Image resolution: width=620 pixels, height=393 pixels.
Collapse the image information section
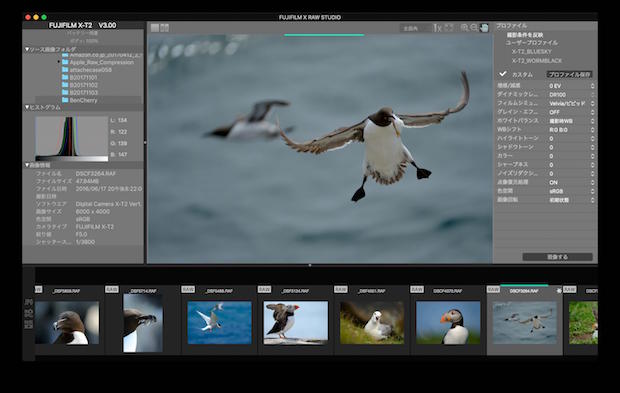coord(27,165)
